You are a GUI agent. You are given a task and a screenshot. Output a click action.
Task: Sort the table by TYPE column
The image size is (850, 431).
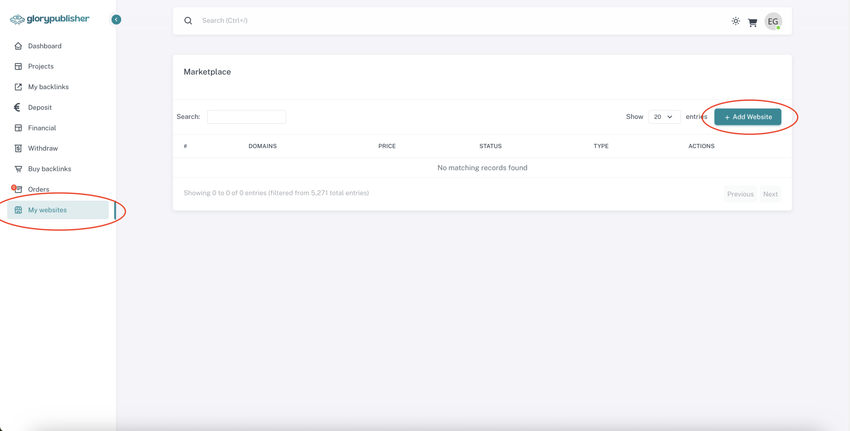(601, 146)
